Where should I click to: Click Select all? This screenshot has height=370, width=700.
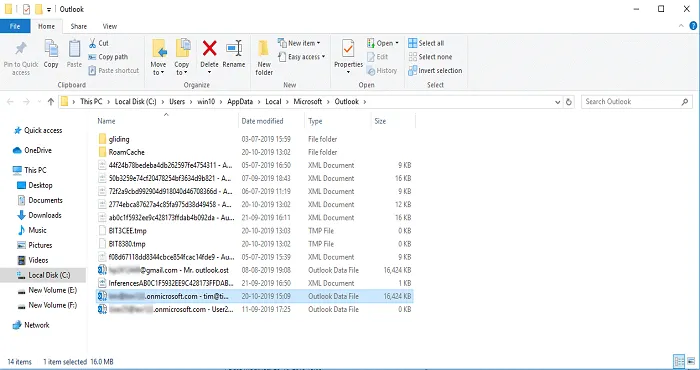click(x=426, y=43)
